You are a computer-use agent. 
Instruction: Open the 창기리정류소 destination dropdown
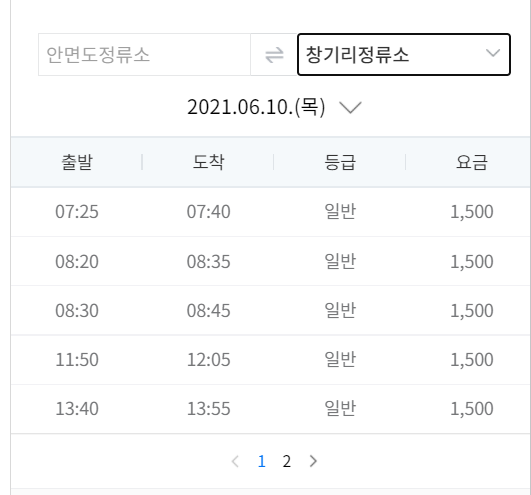(404, 55)
